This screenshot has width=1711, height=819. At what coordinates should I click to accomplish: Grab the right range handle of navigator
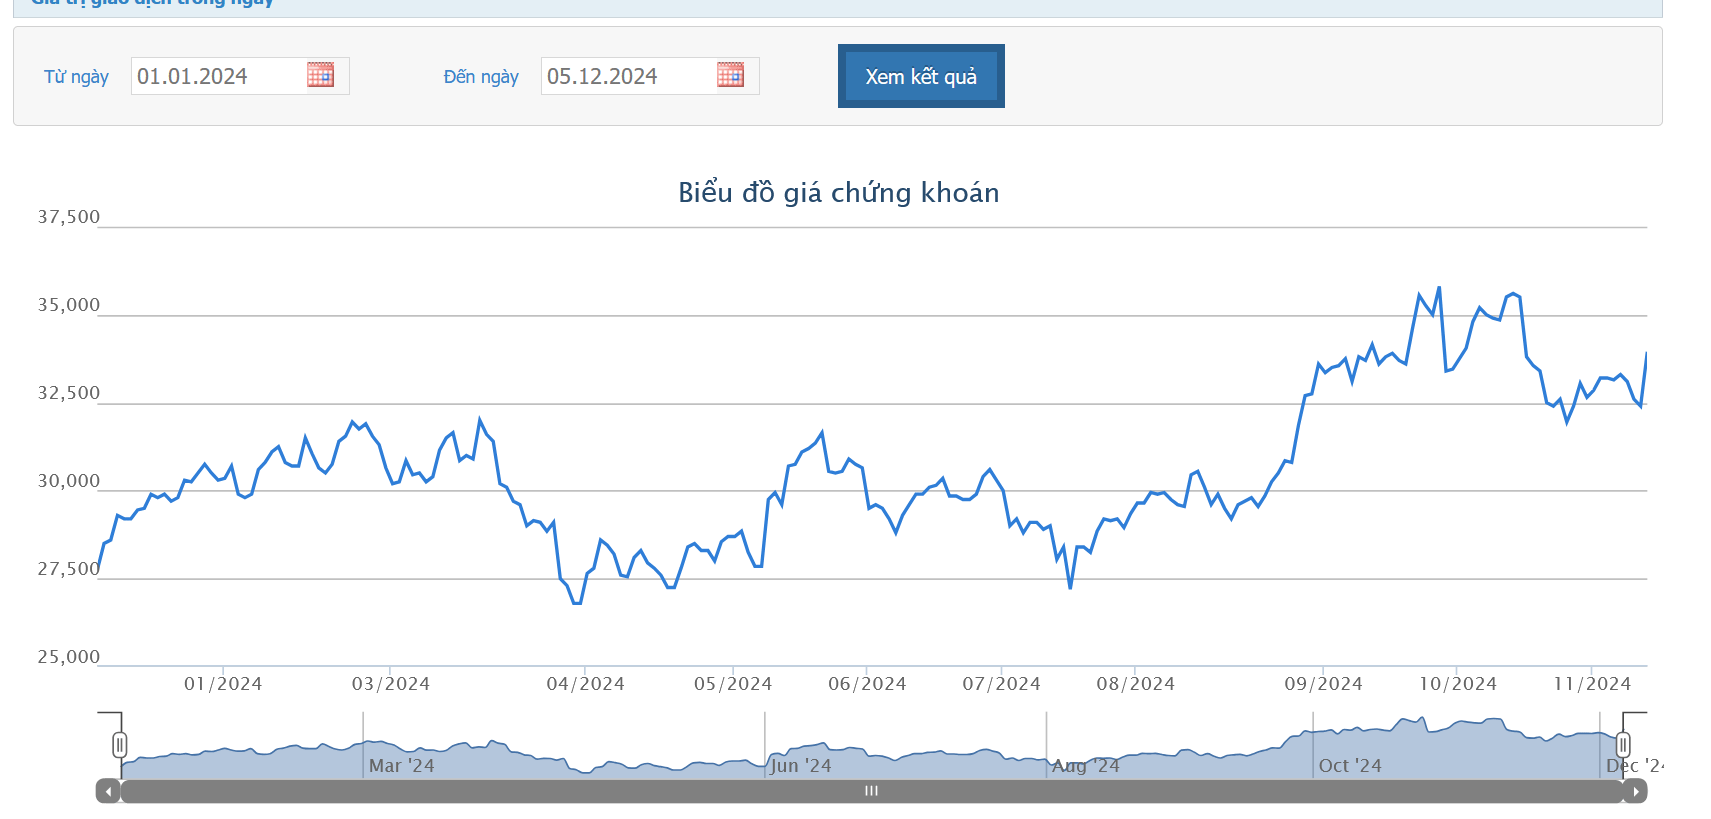(1623, 744)
